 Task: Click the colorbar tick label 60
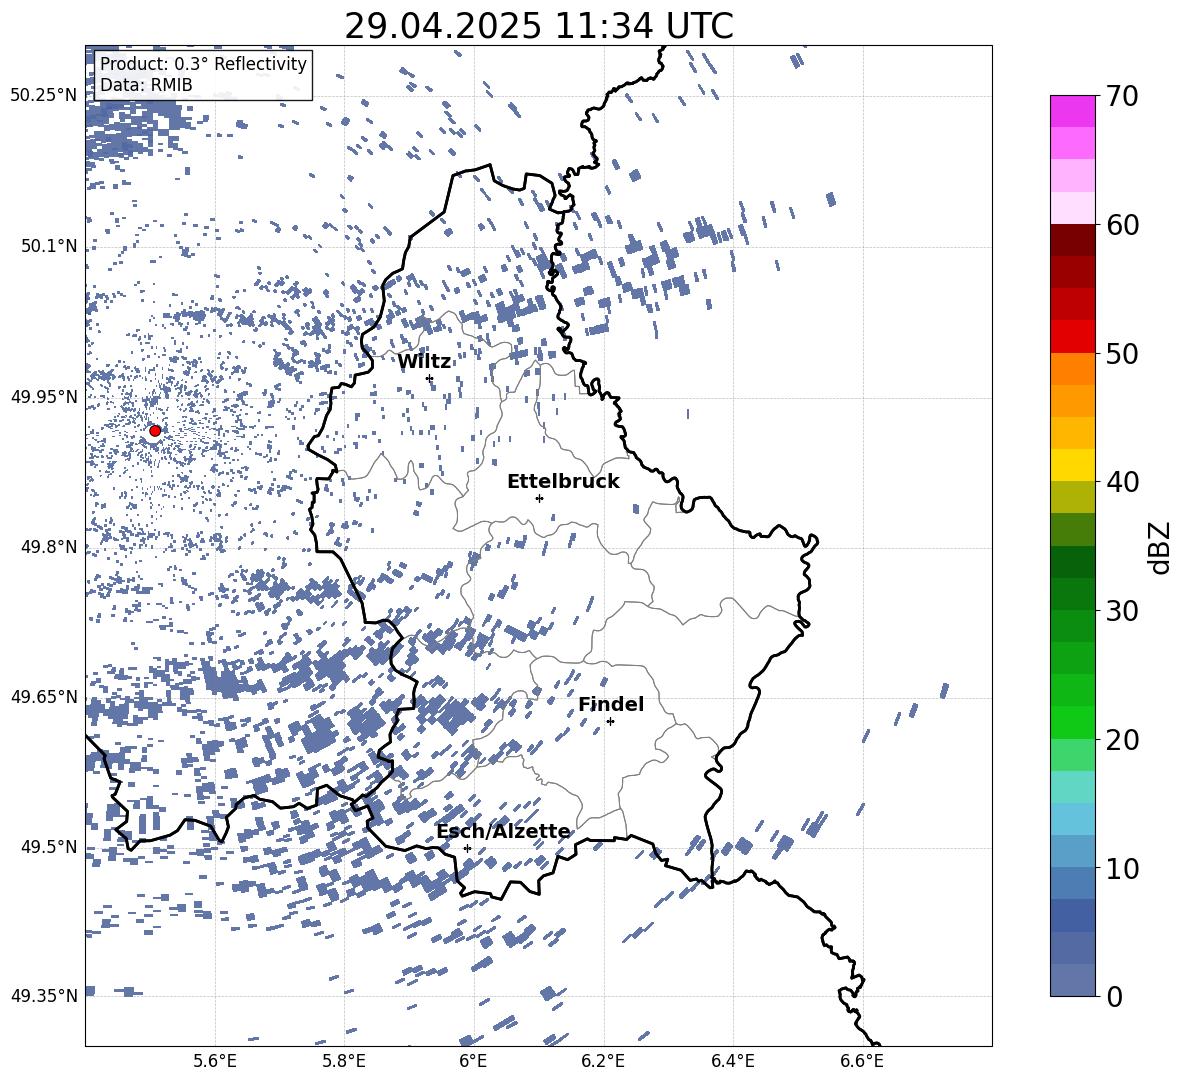(1122, 225)
